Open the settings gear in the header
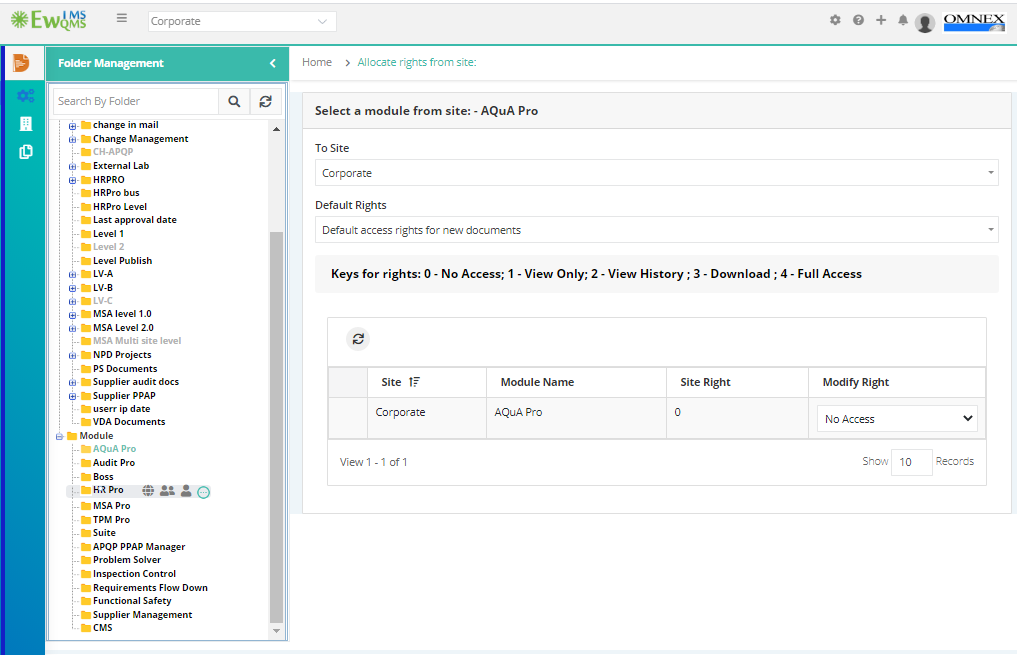This screenshot has height=655, width=1017. (x=835, y=20)
